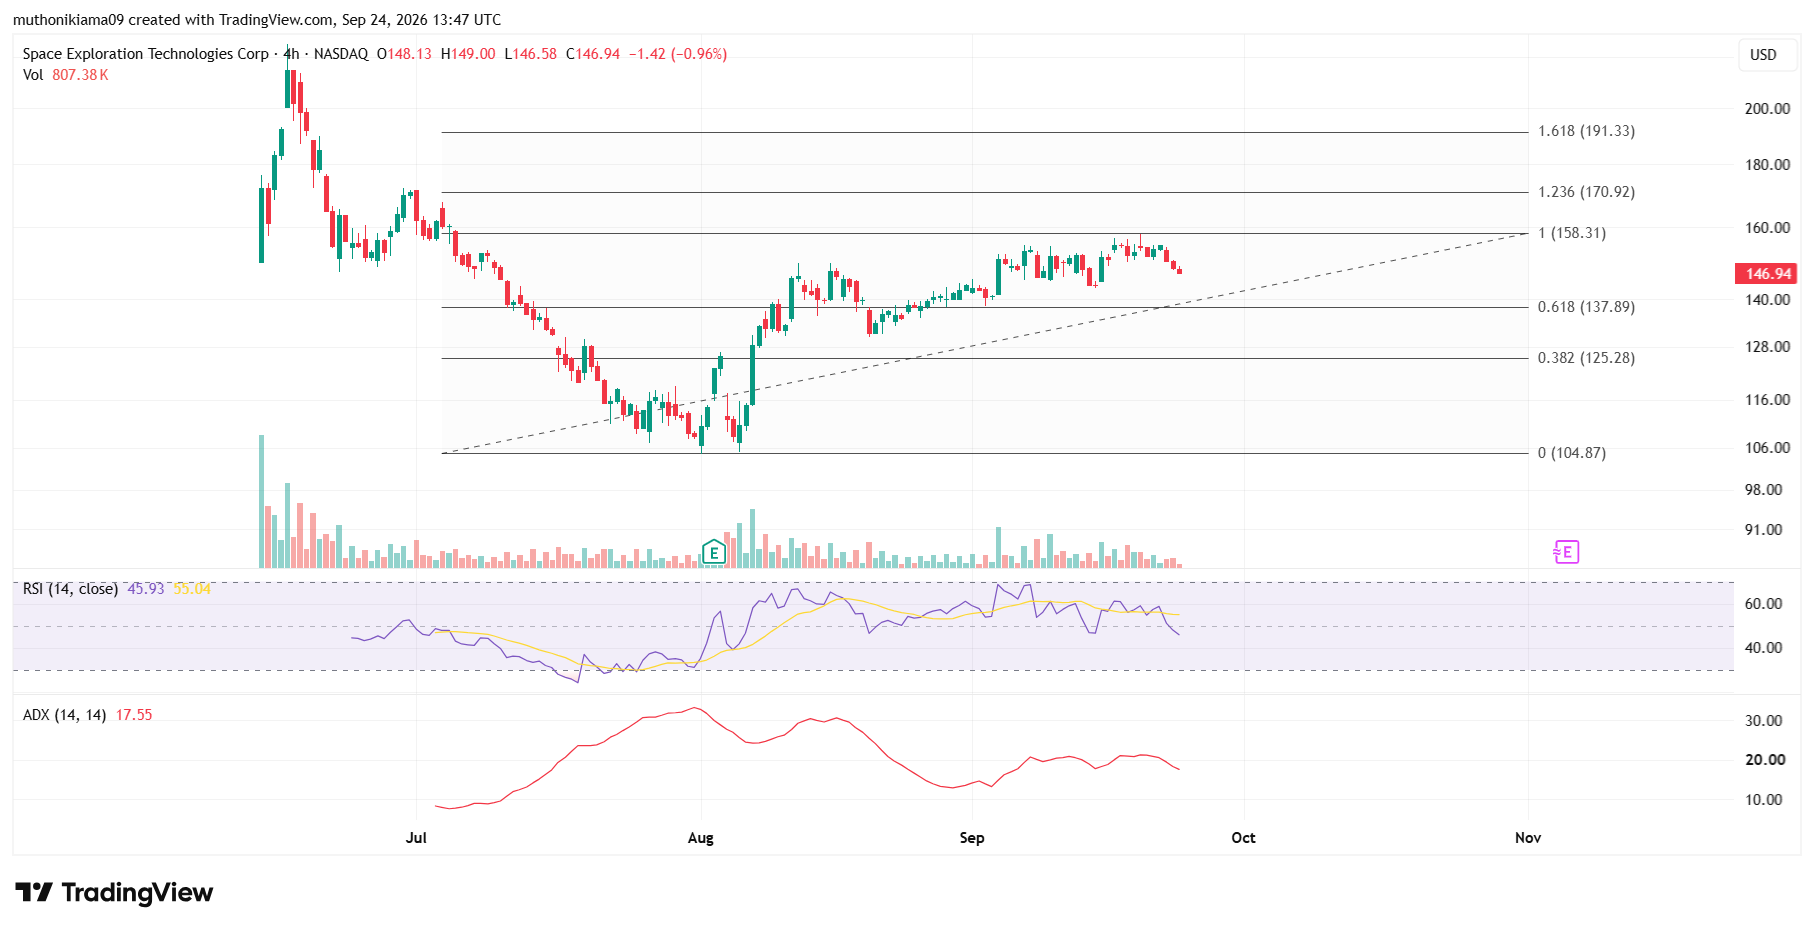The height and width of the screenshot is (930, 1814).
Task: Click the Vol 807.38K indicator label
Action: (66, 75)
